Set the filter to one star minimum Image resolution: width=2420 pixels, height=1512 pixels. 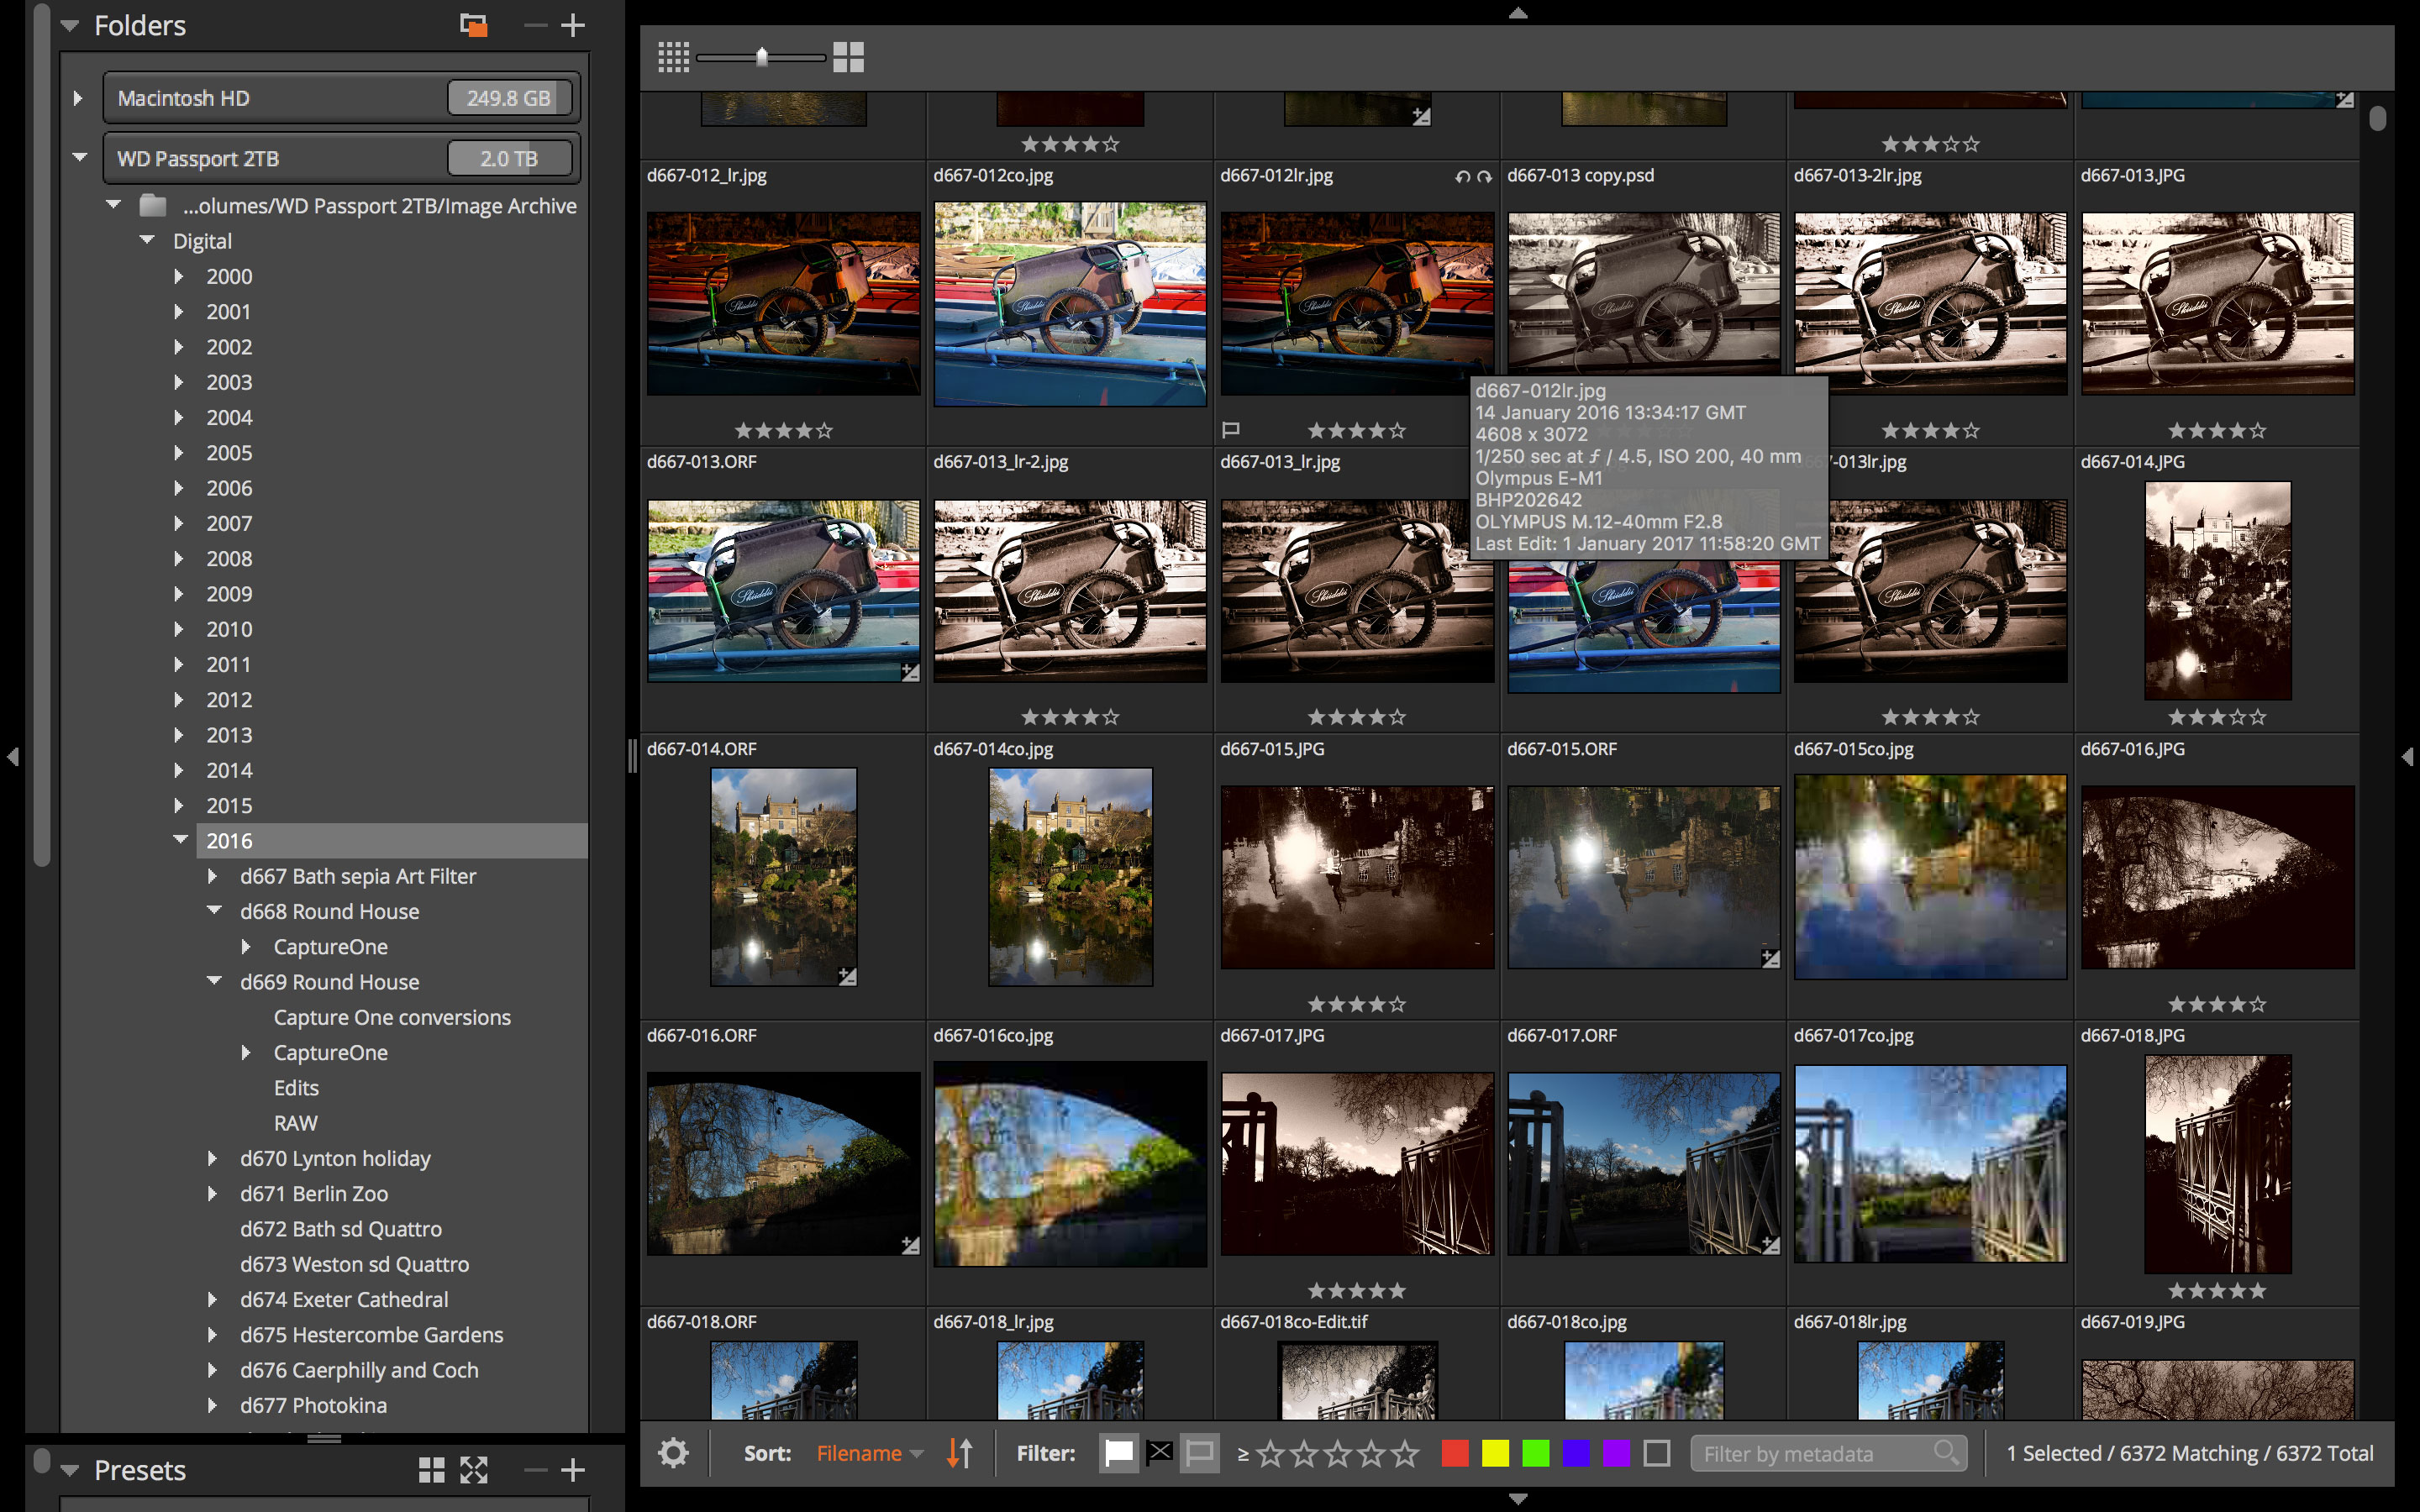pyautogui.click(x=1270, y=1453)
